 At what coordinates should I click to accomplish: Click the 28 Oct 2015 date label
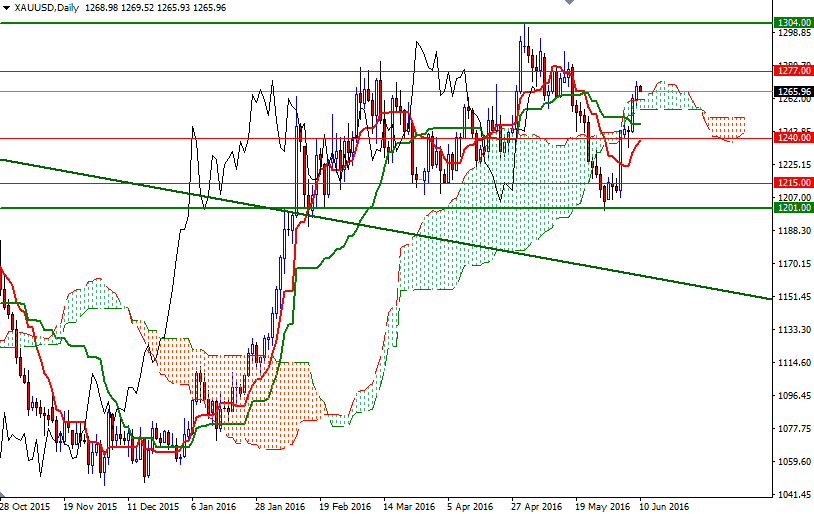point(26,506)
